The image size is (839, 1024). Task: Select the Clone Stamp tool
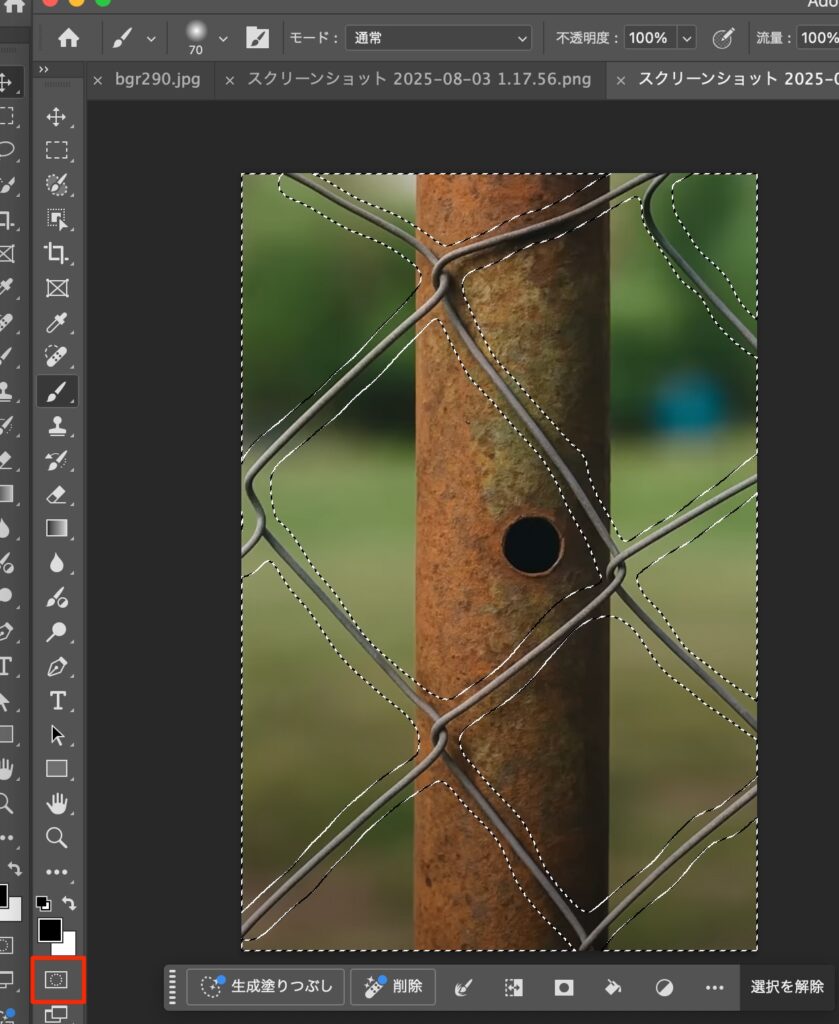(57, 426)
